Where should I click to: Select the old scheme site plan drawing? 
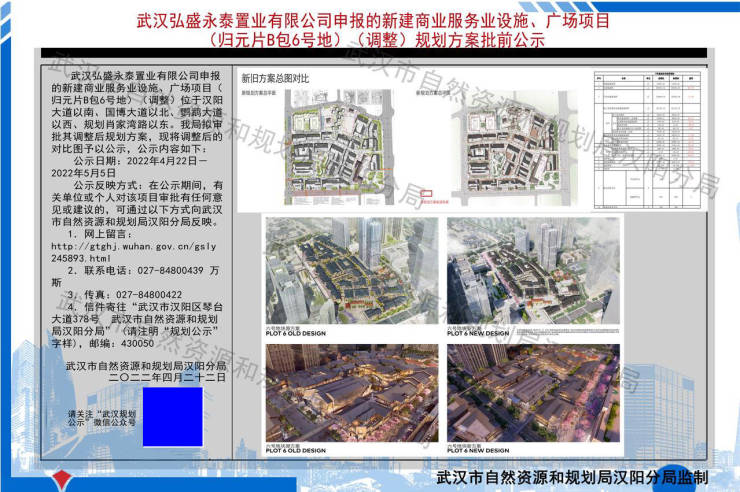coord(337,150)
